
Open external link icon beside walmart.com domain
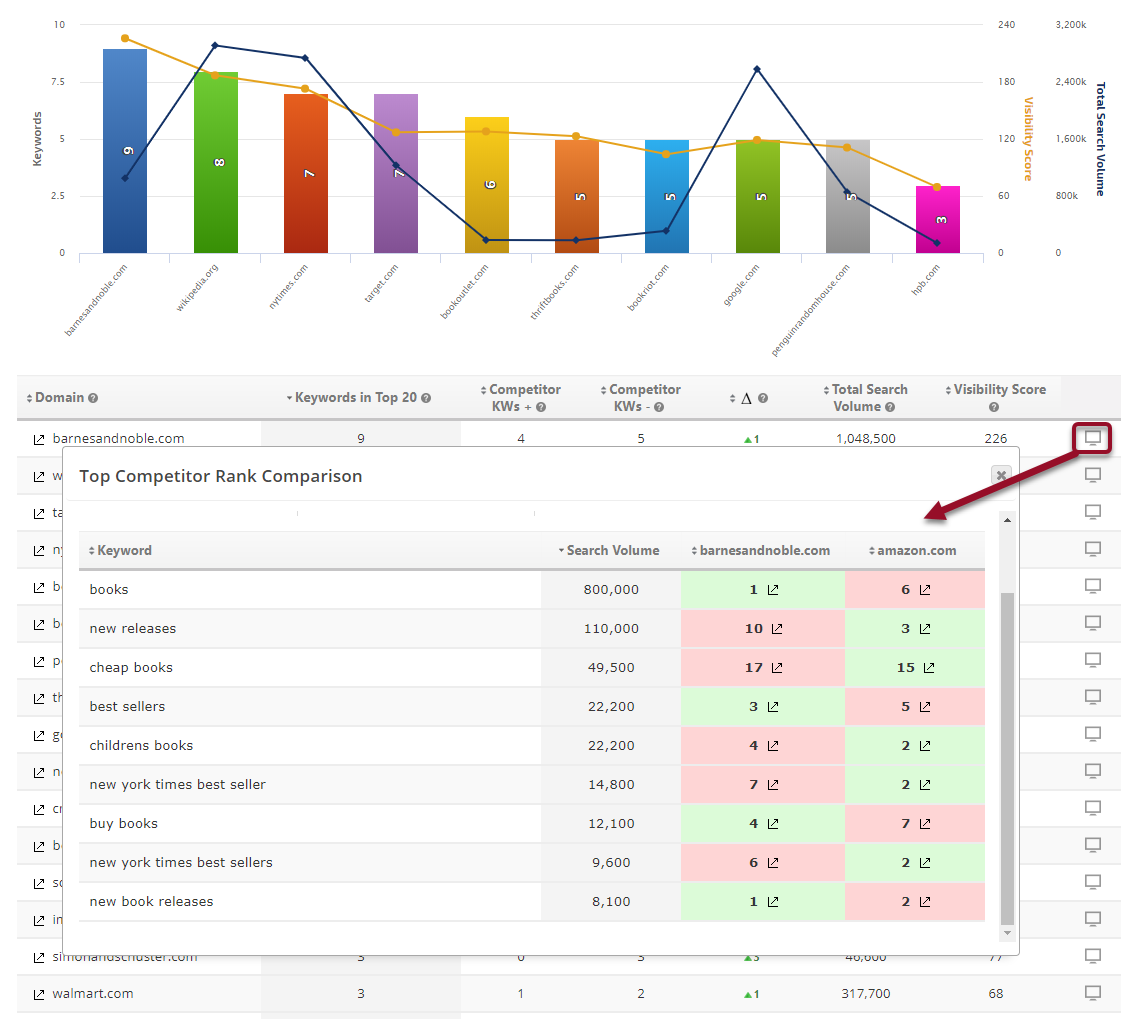(39, 994)
